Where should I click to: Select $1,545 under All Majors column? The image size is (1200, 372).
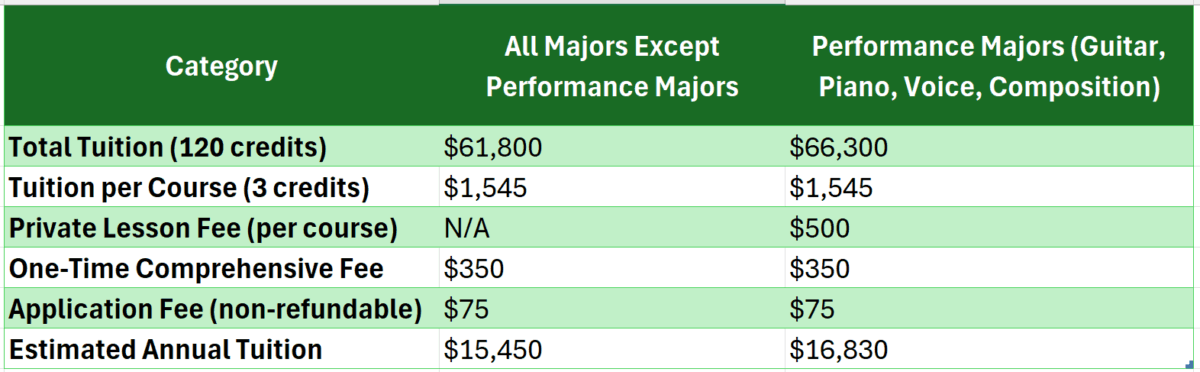coord(612,188)
